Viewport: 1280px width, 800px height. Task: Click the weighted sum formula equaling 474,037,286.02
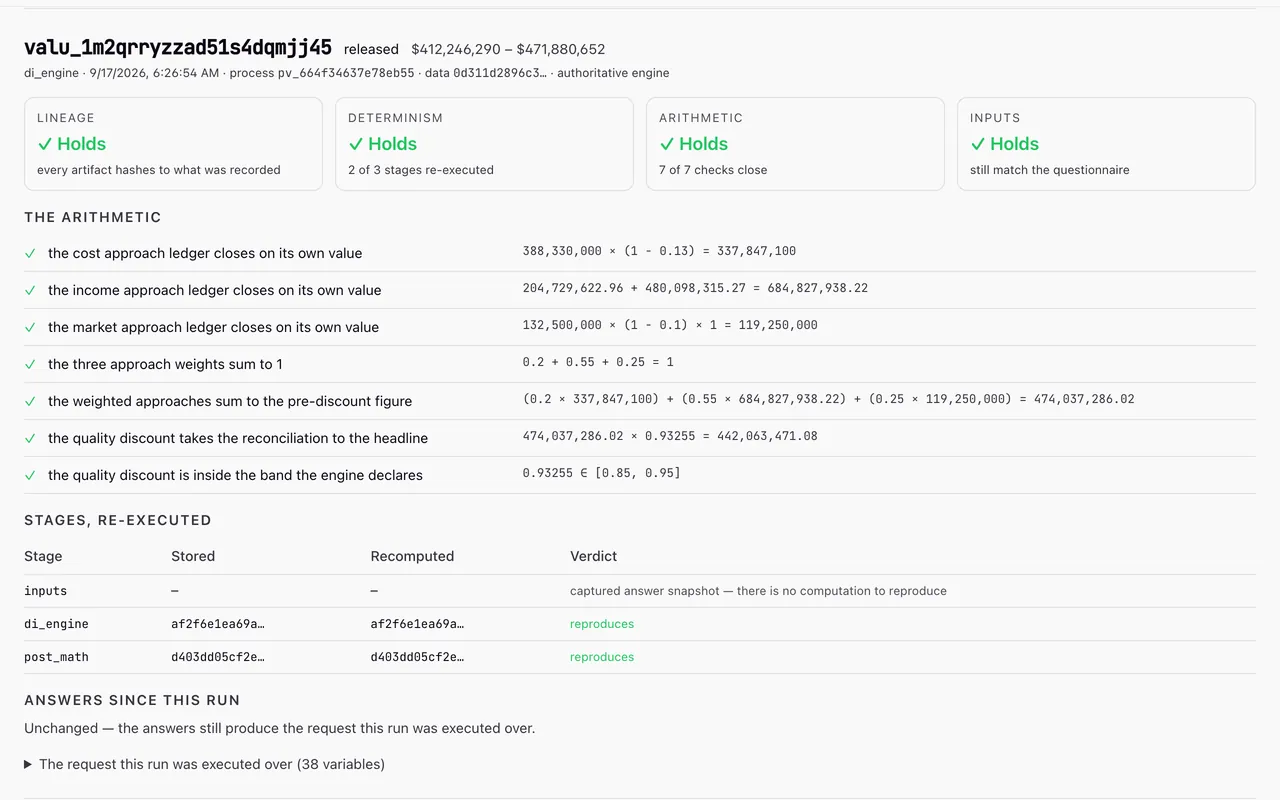828,399
